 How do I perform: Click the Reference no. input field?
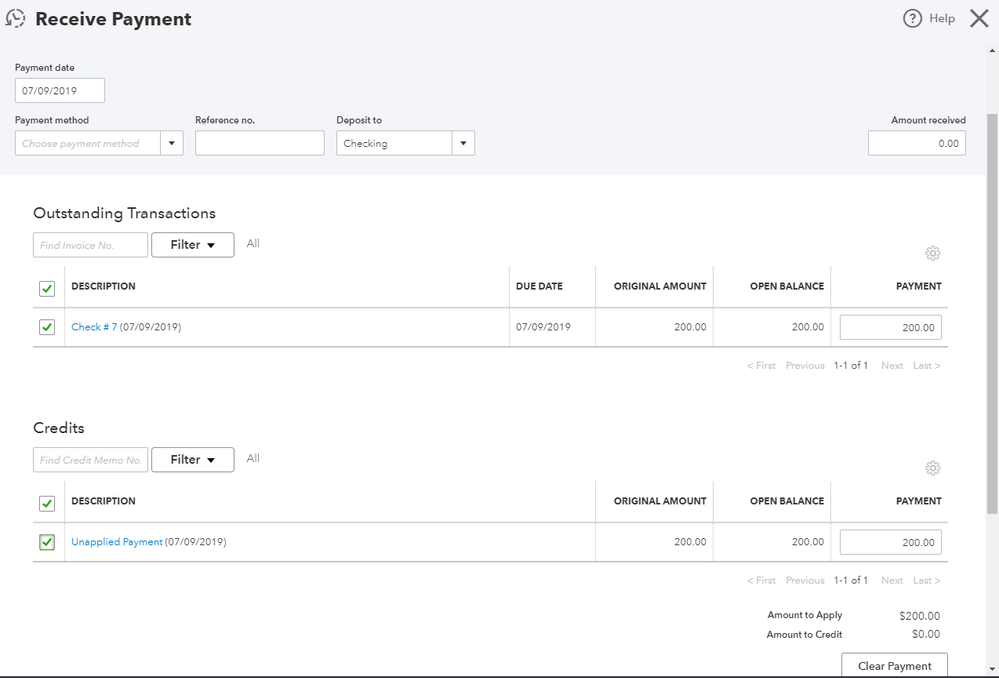point(259,143)
